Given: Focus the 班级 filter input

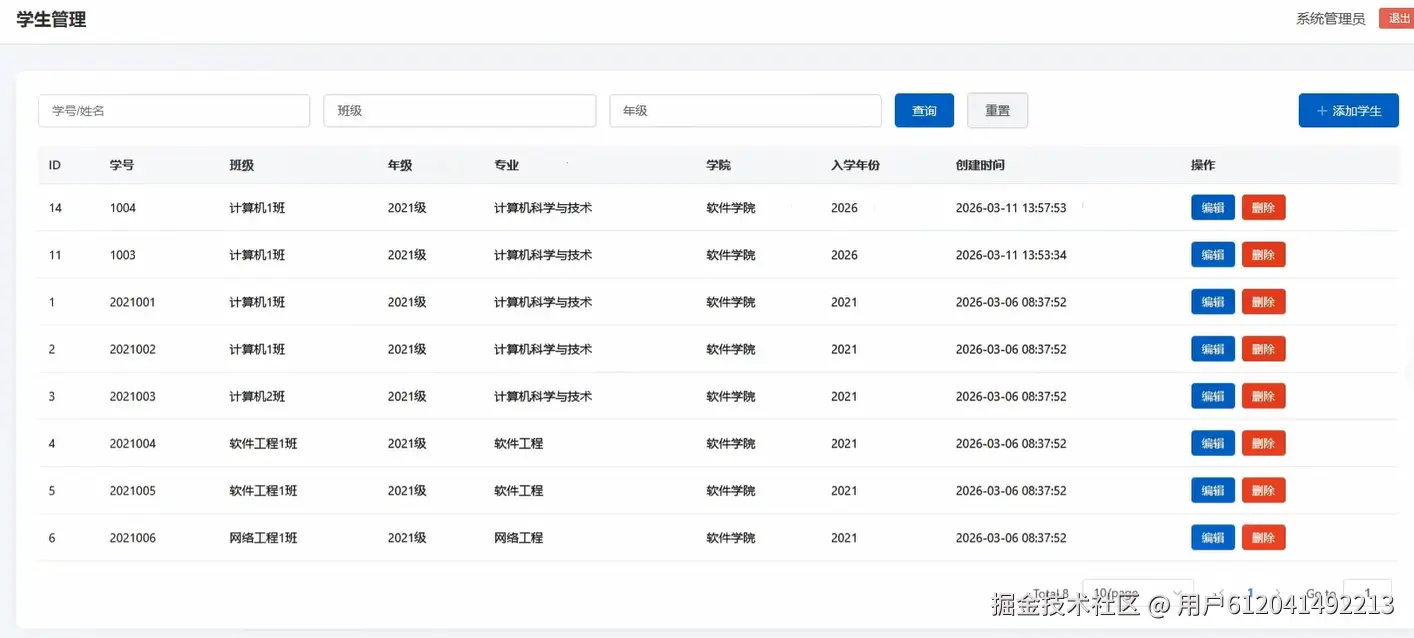Looking at the screenshot, I should (460, 111).
